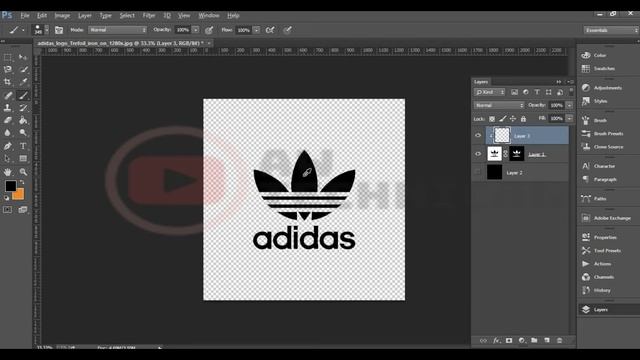Open the Layer menu
The height and width of the screenshot is (360, 640).
click(85, 16)
